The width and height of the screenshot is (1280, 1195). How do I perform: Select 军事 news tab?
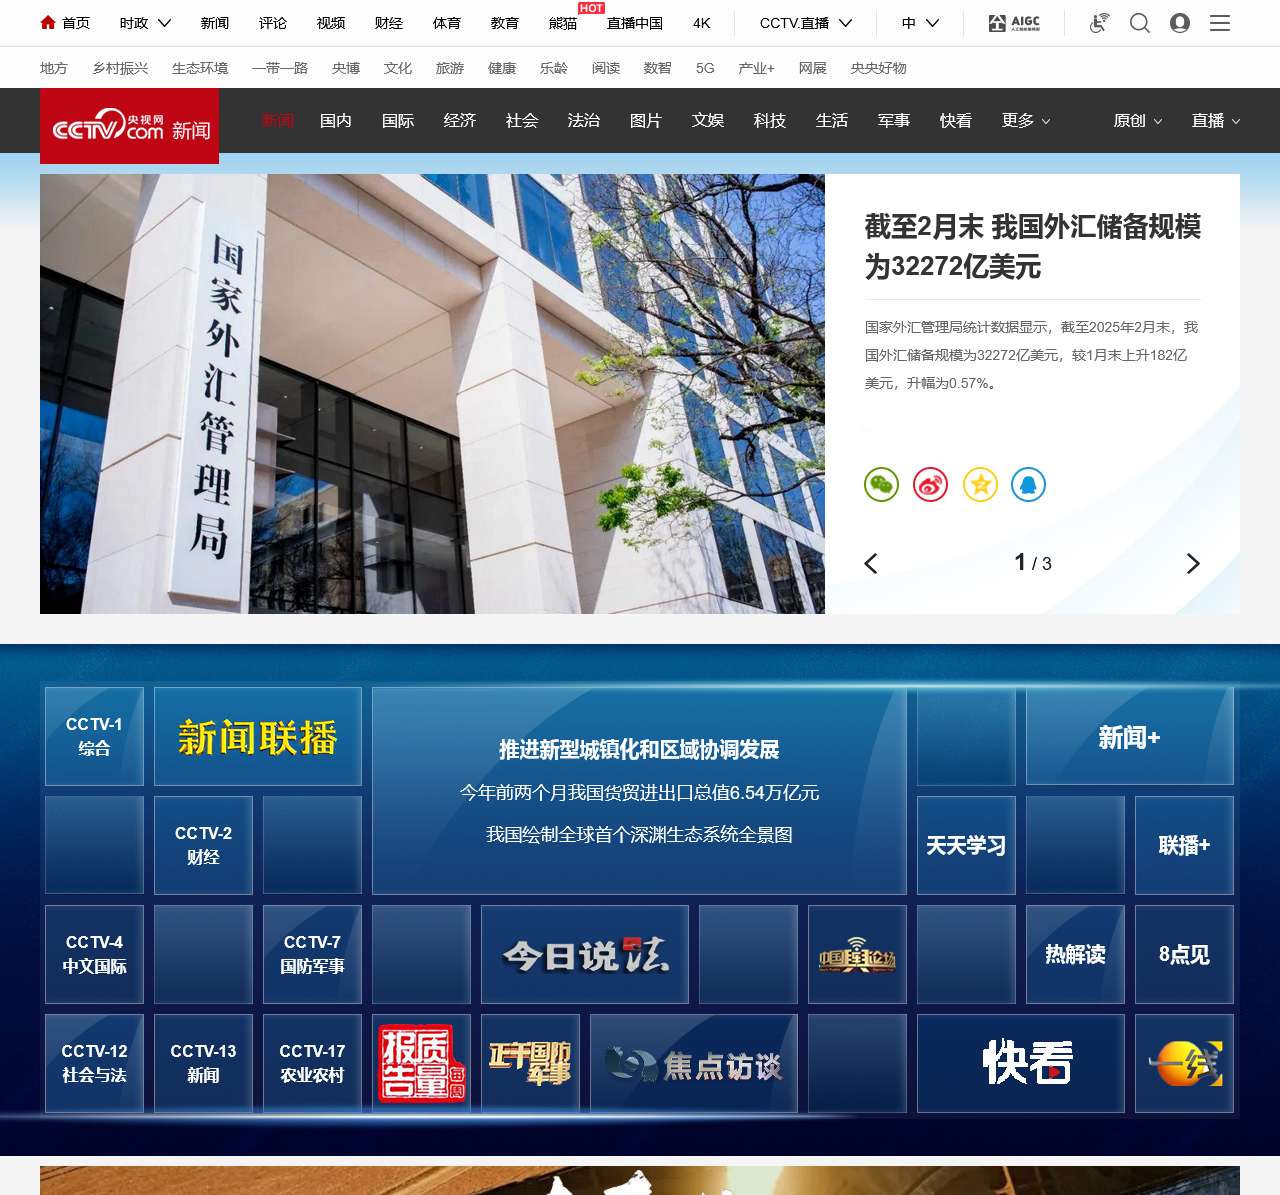point(894,121)
